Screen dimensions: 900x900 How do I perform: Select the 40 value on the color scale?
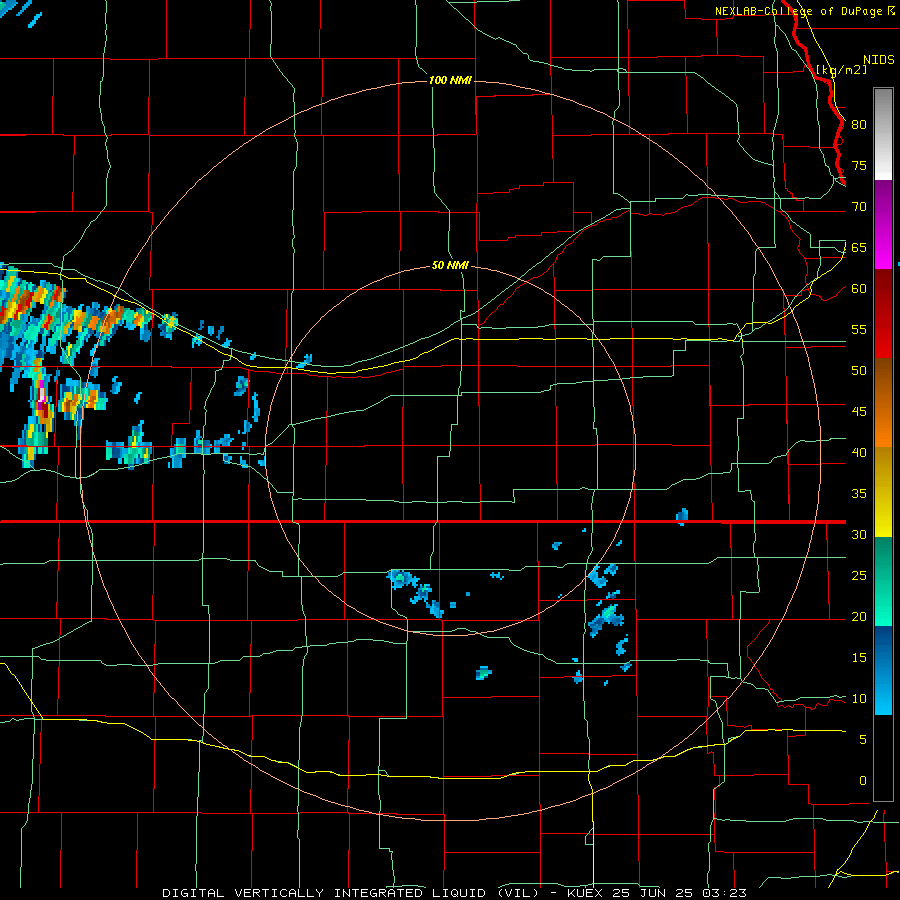point(859,453)
